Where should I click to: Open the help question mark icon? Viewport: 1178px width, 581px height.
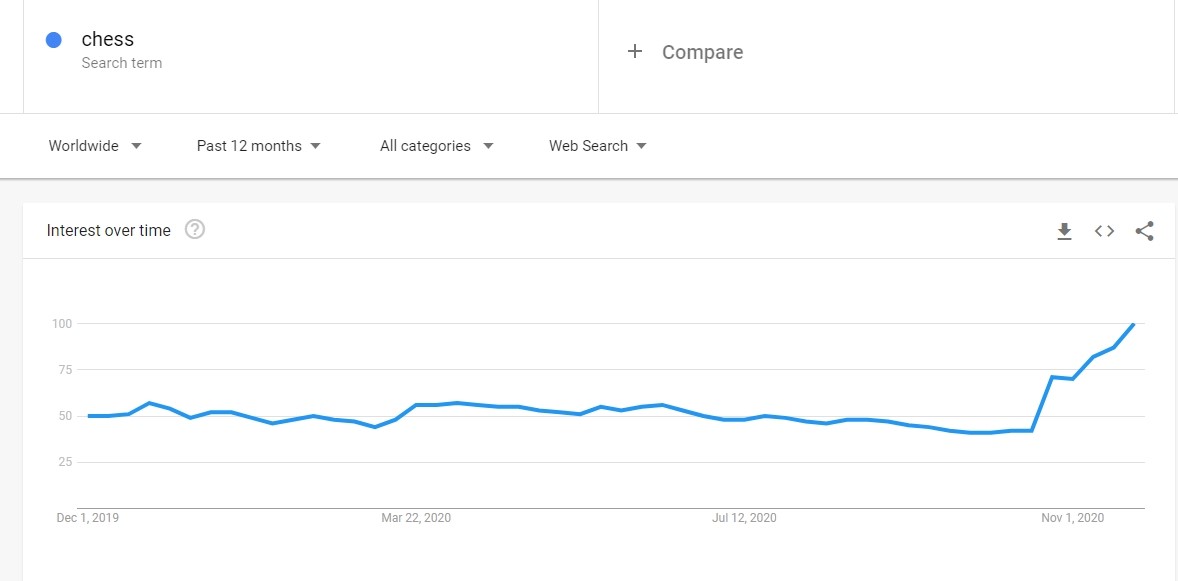pyautogui.click(x=195, y=229)
